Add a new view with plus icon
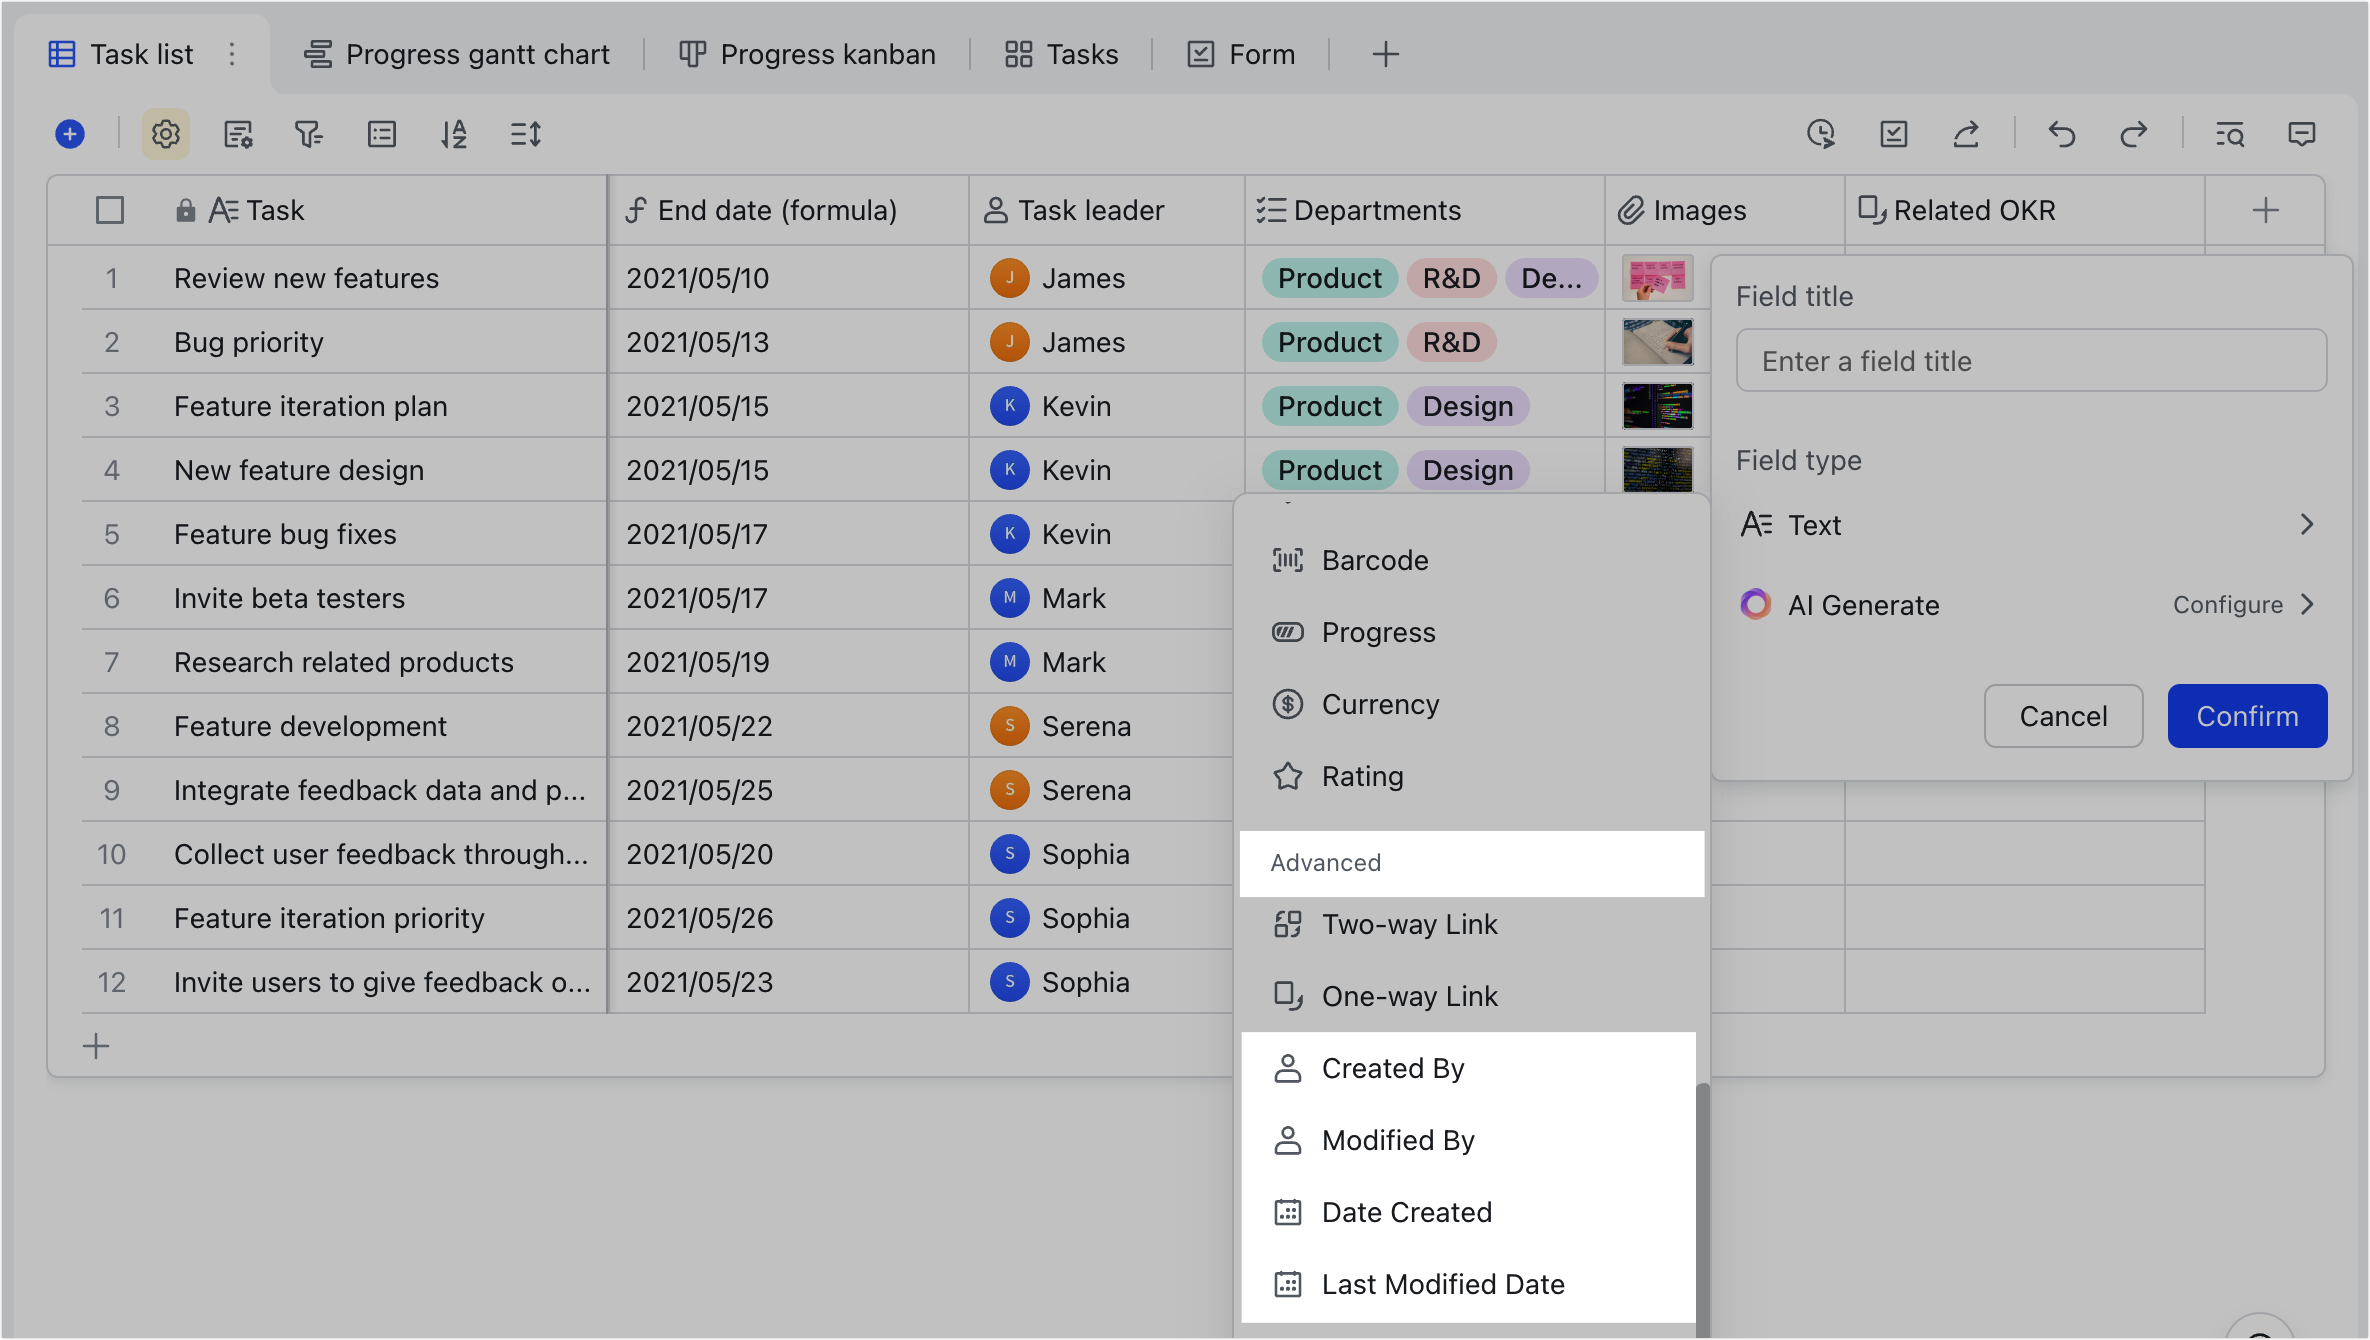 tap(1385, 54)
